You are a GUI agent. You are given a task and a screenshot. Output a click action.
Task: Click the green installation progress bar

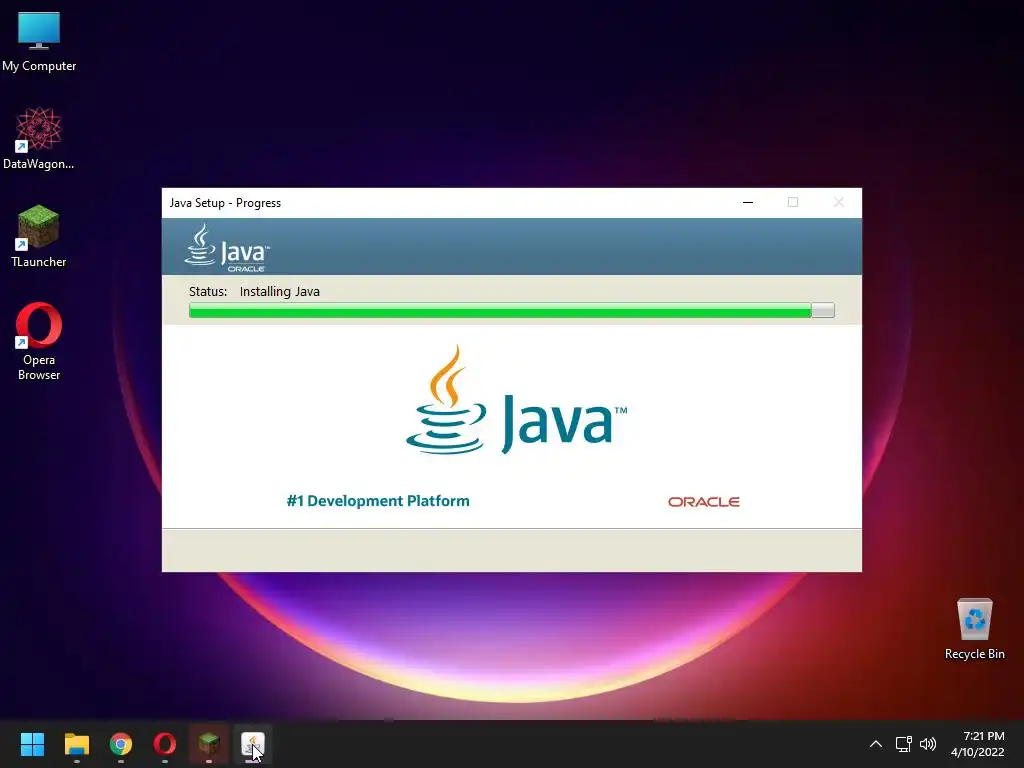[511, 310]
